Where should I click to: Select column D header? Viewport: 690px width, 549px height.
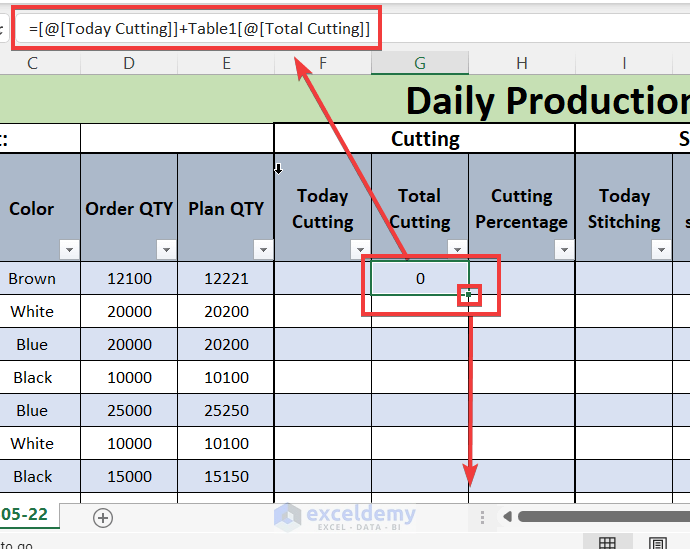coord(129,63)
